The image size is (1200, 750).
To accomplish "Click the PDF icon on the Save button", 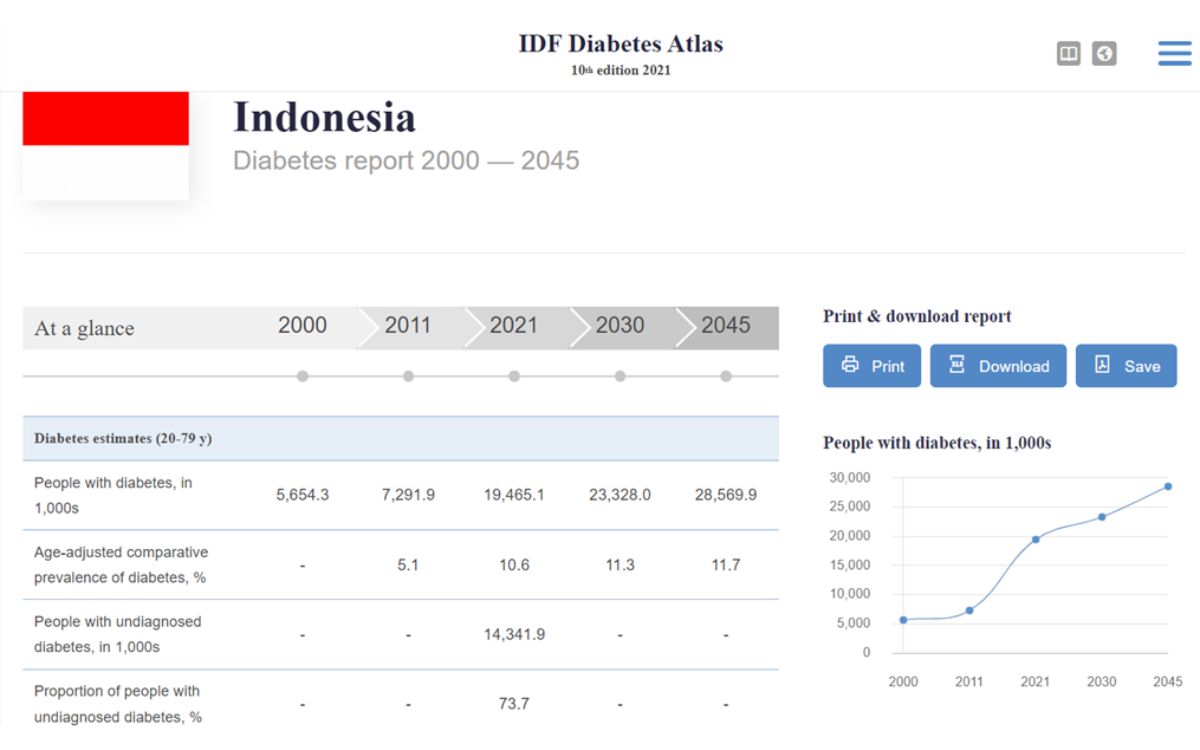I will tap(1103, 365).
